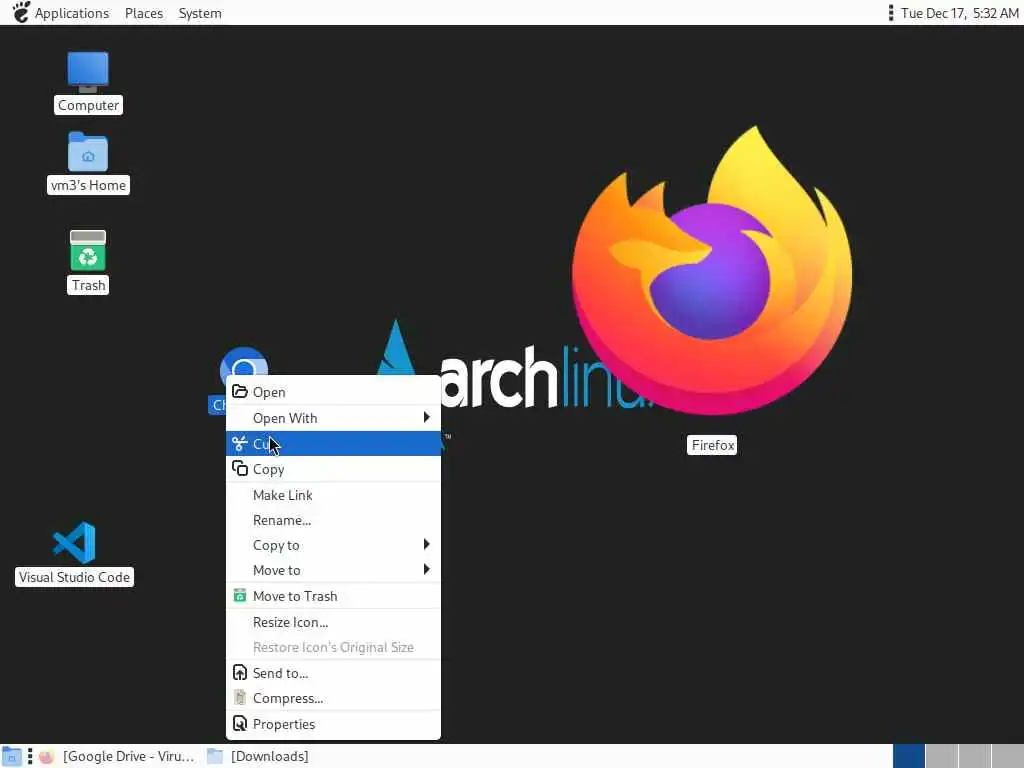Click the taskbar handle beside show desktop
Viewport: 1024px width, 768px height.
pyautogui.click(x=29, y=756)
